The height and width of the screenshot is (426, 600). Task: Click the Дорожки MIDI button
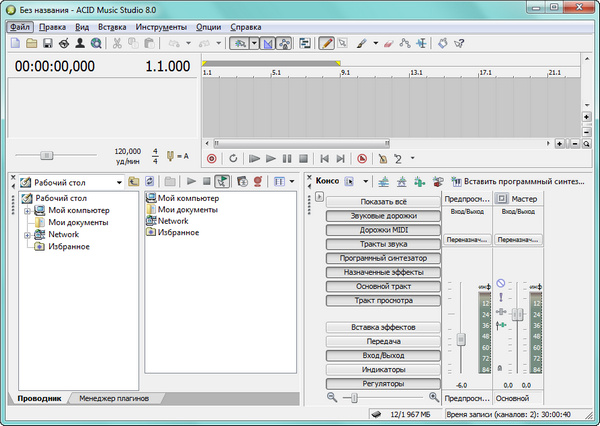[384, 230]
